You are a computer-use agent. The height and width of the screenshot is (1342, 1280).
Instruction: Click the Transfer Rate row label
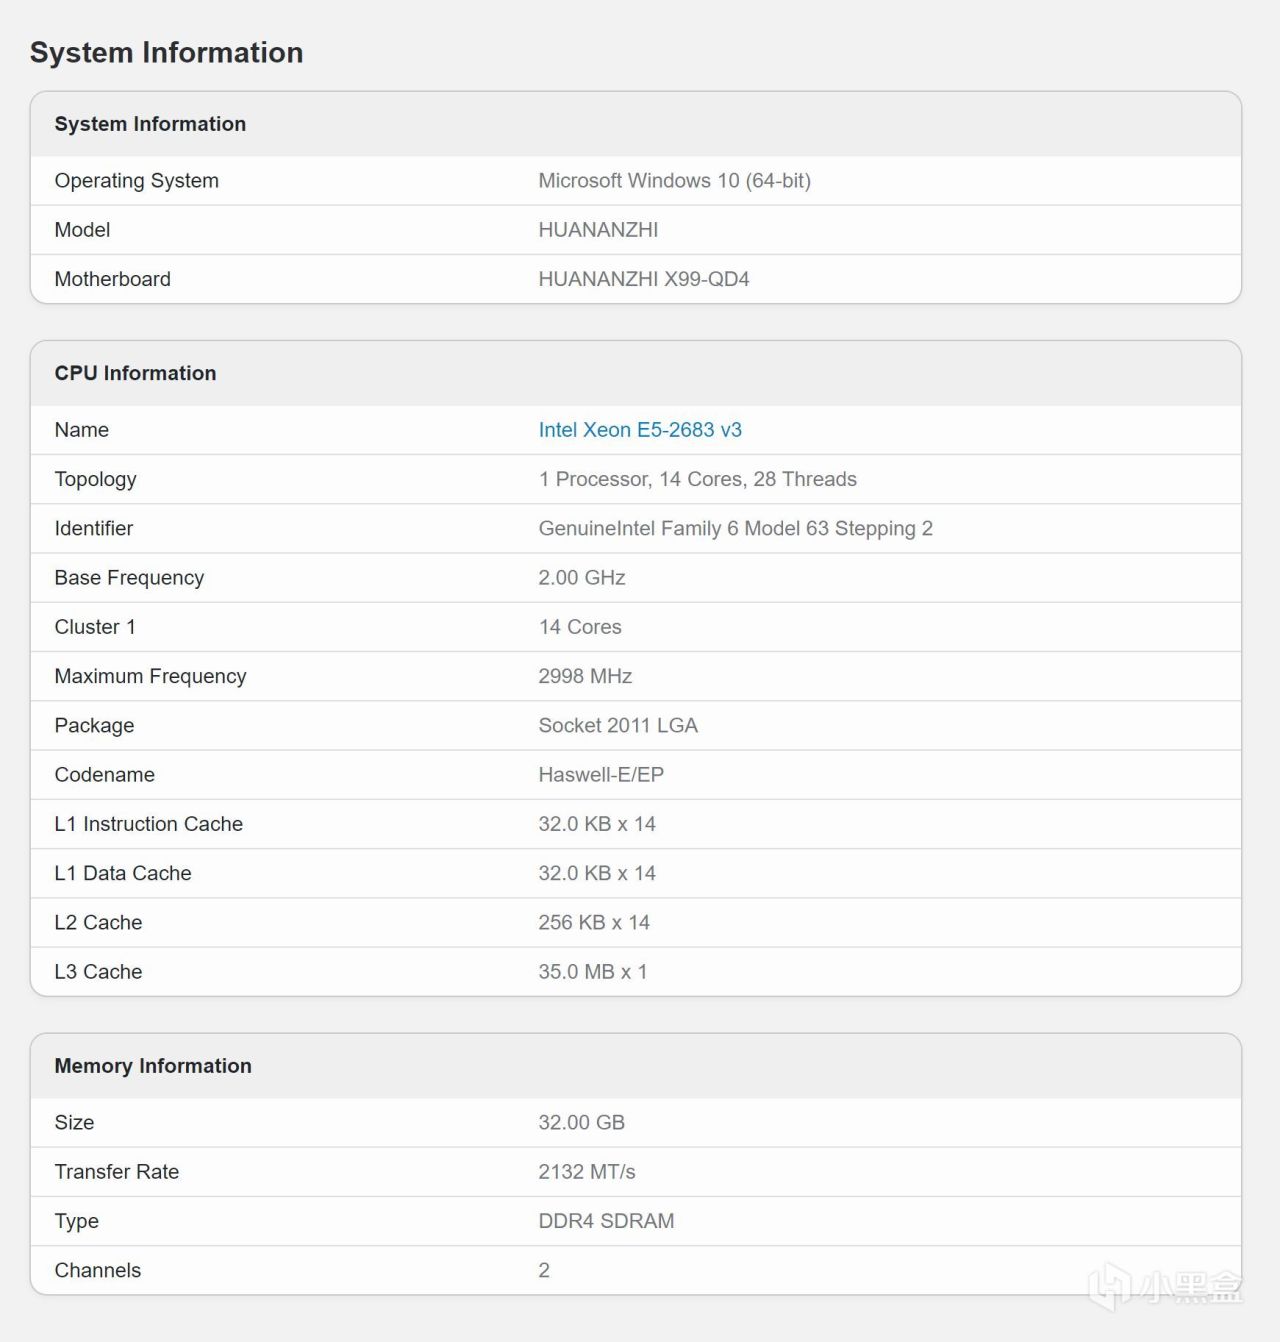coord(116,1172)
